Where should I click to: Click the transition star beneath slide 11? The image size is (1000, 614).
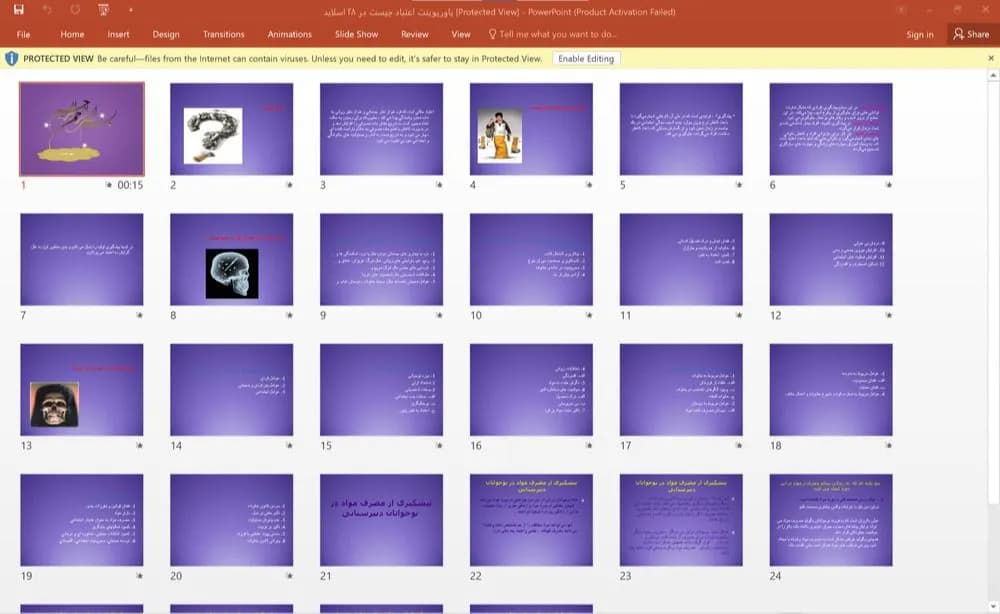pos(739,315)
